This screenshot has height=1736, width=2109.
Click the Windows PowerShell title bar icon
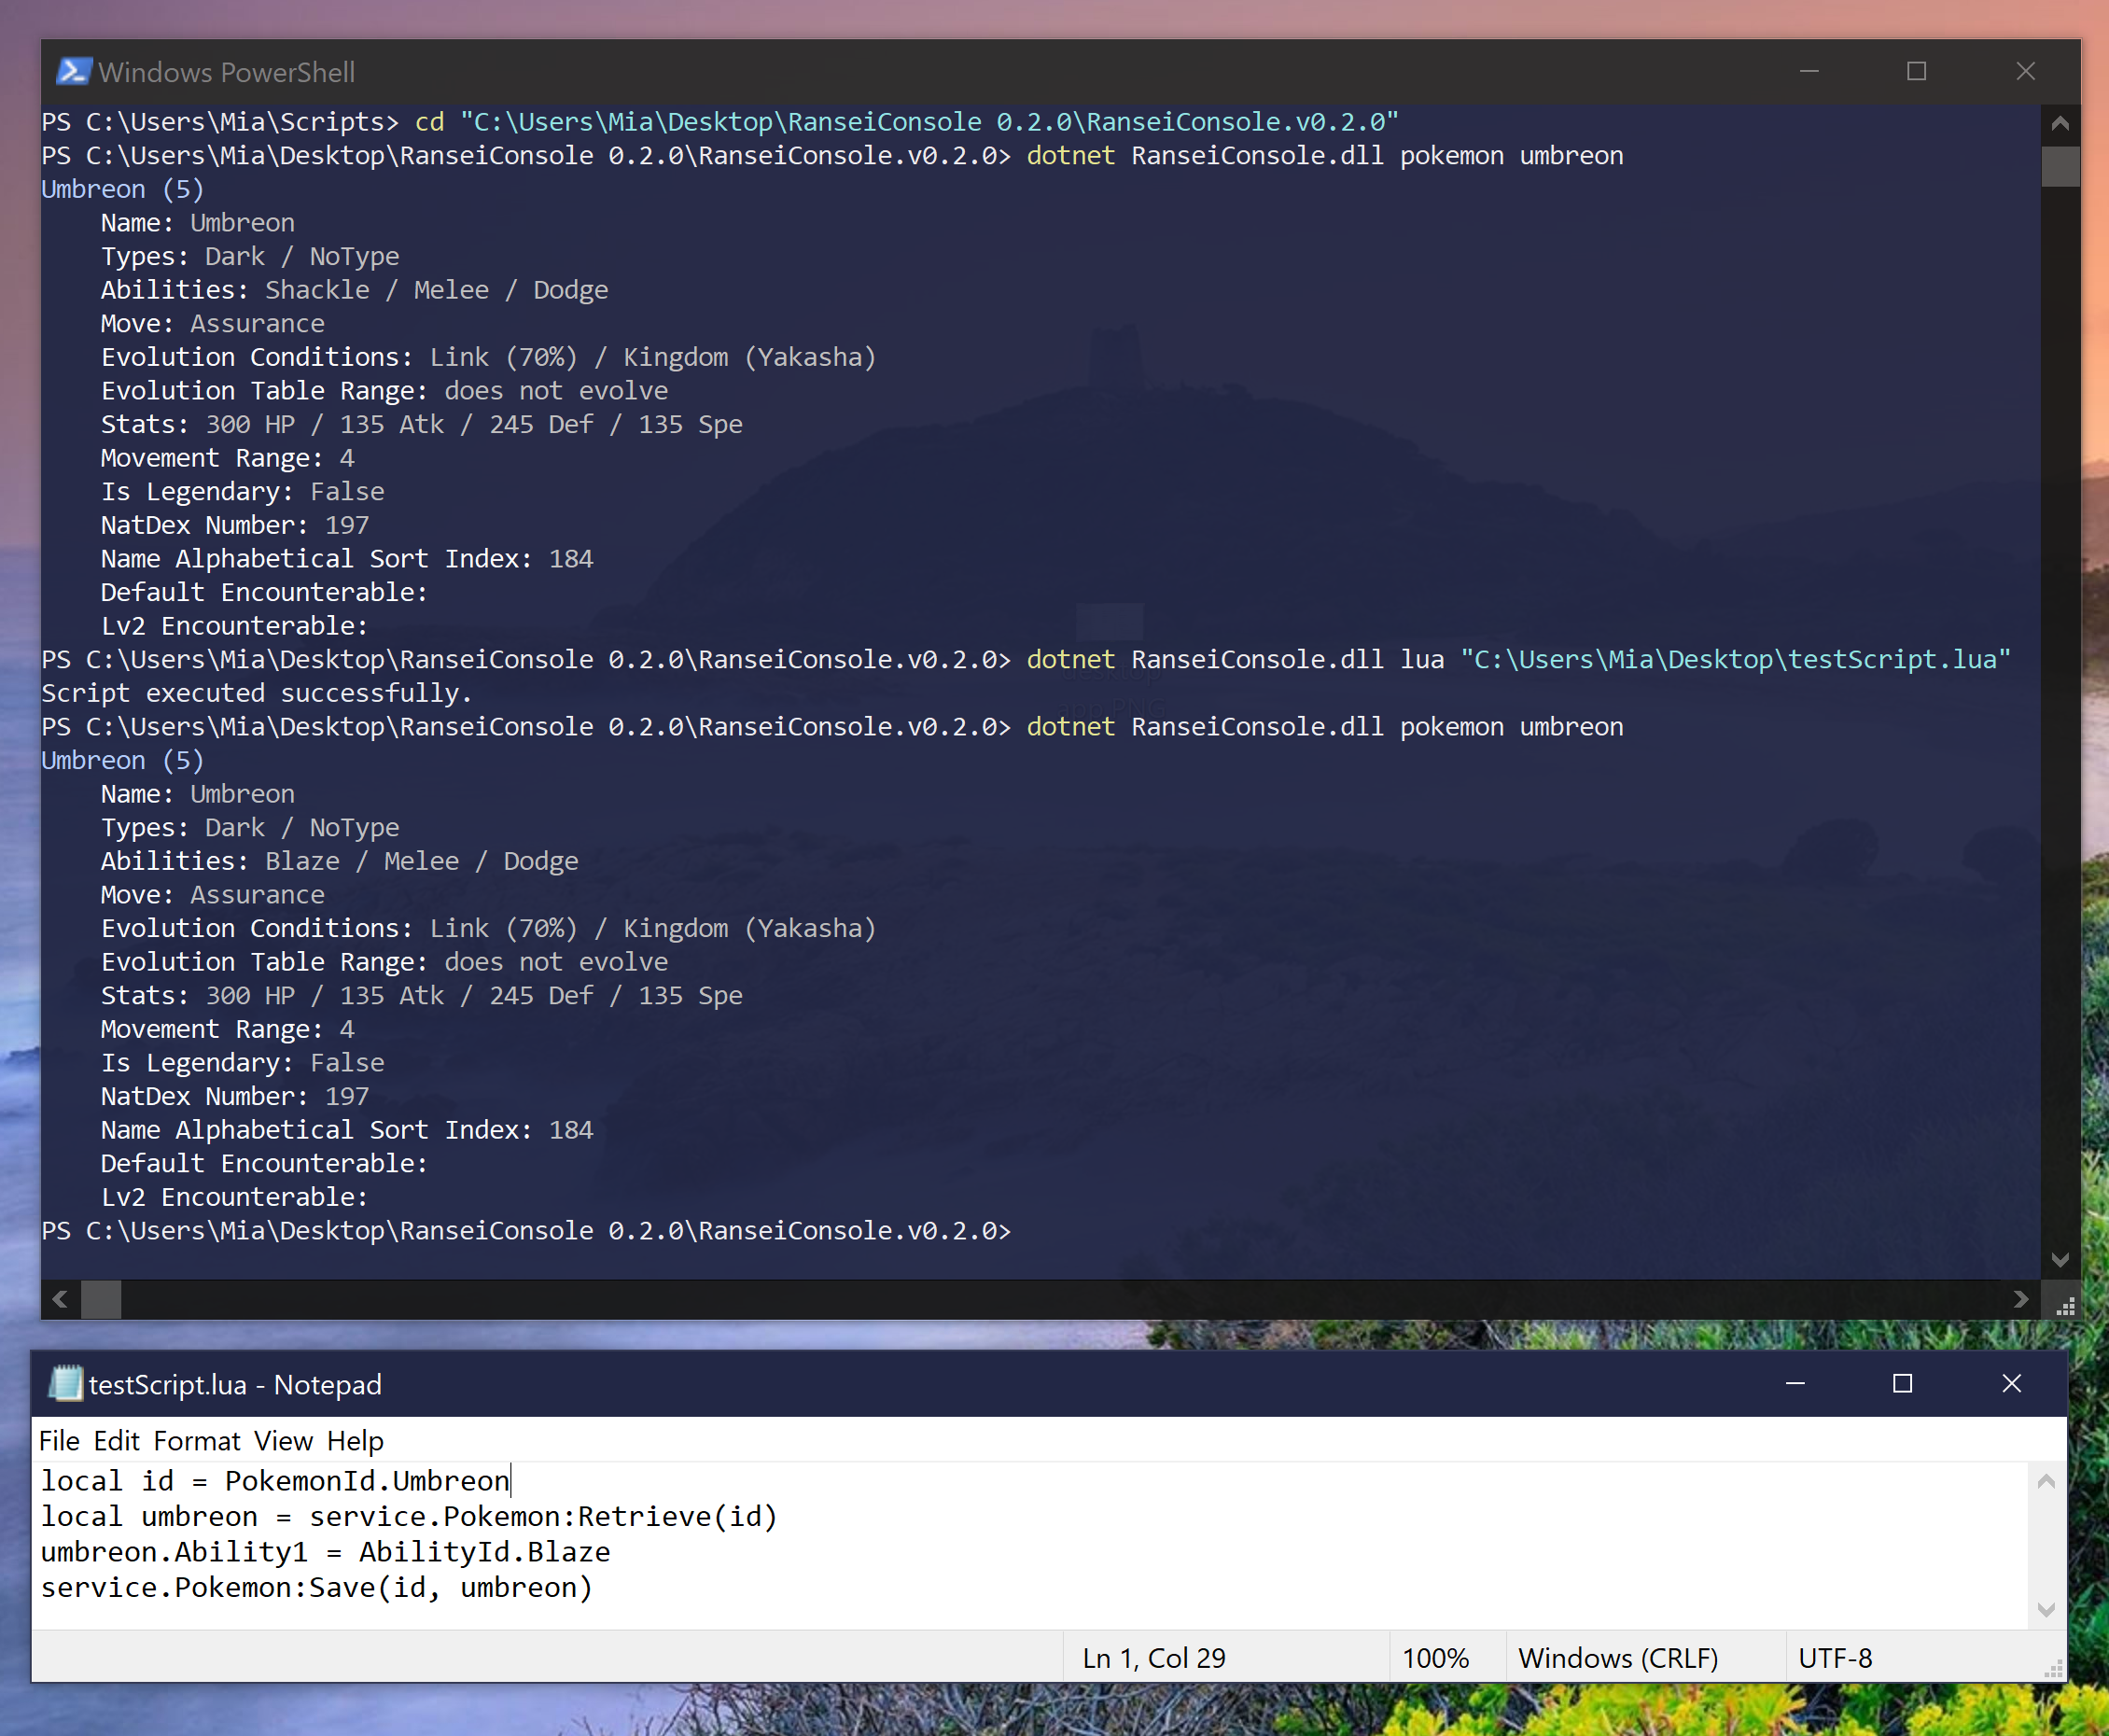(x=74, y=72)
